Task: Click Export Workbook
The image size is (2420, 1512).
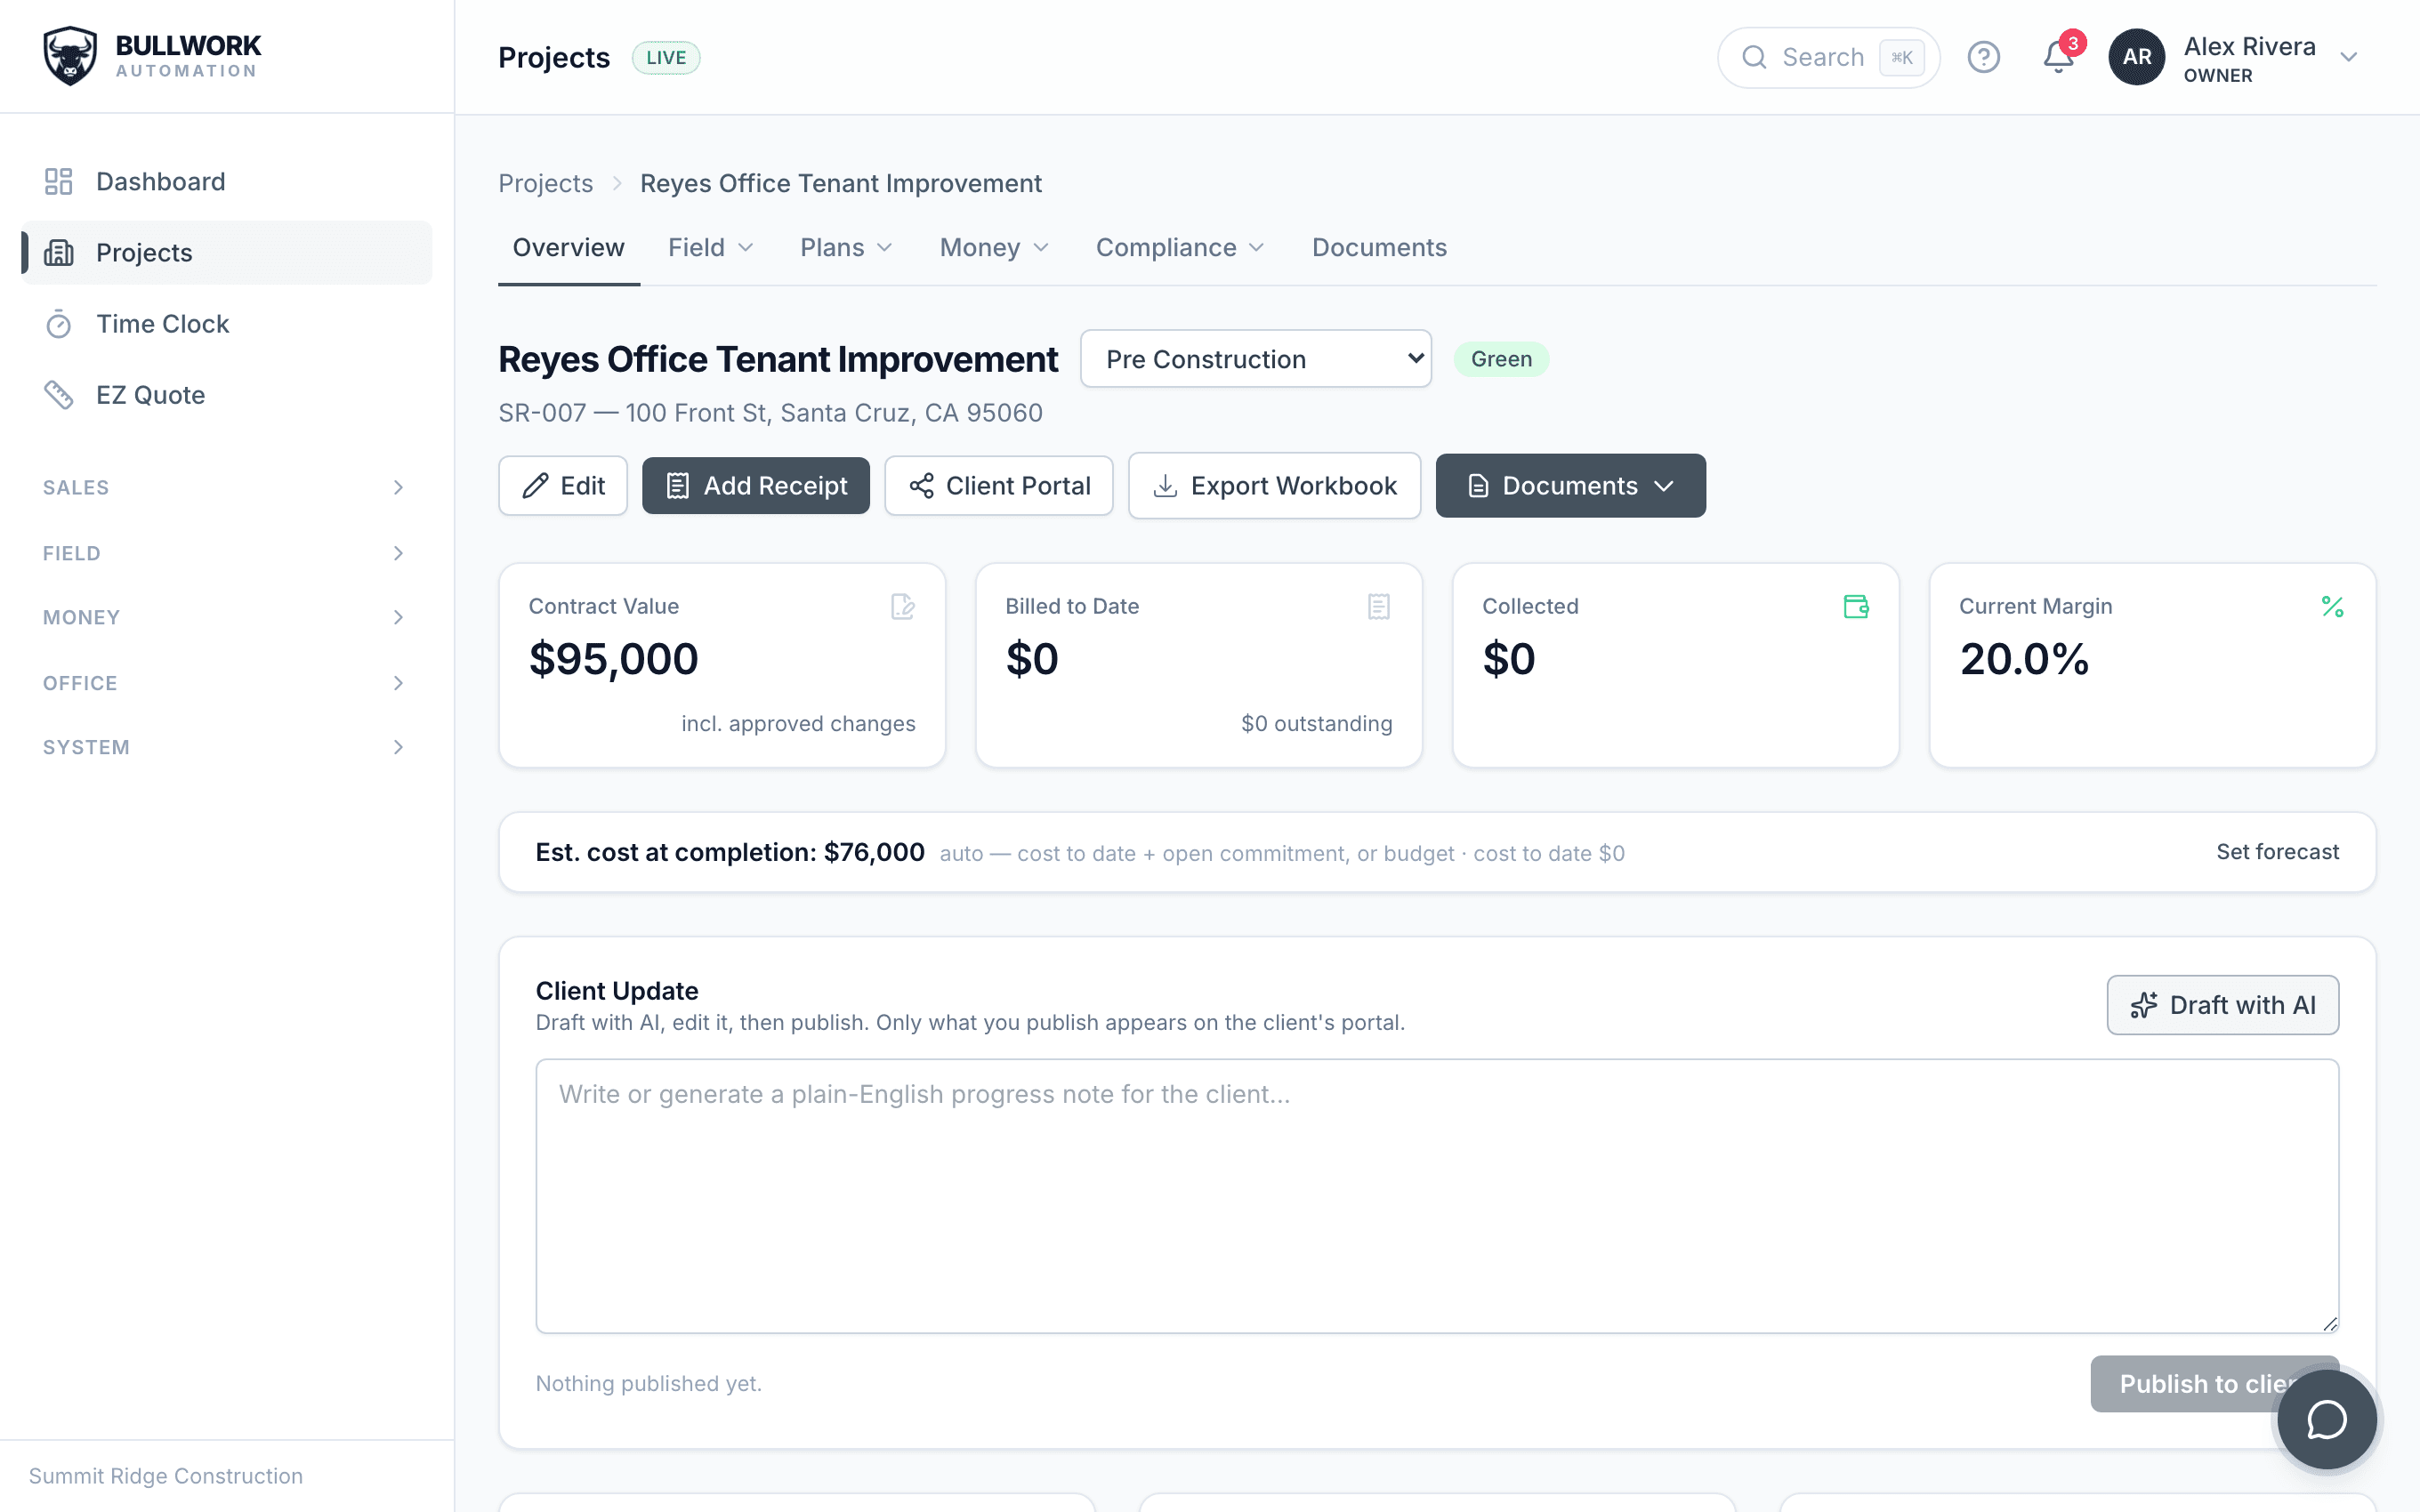Action: 1274,486
